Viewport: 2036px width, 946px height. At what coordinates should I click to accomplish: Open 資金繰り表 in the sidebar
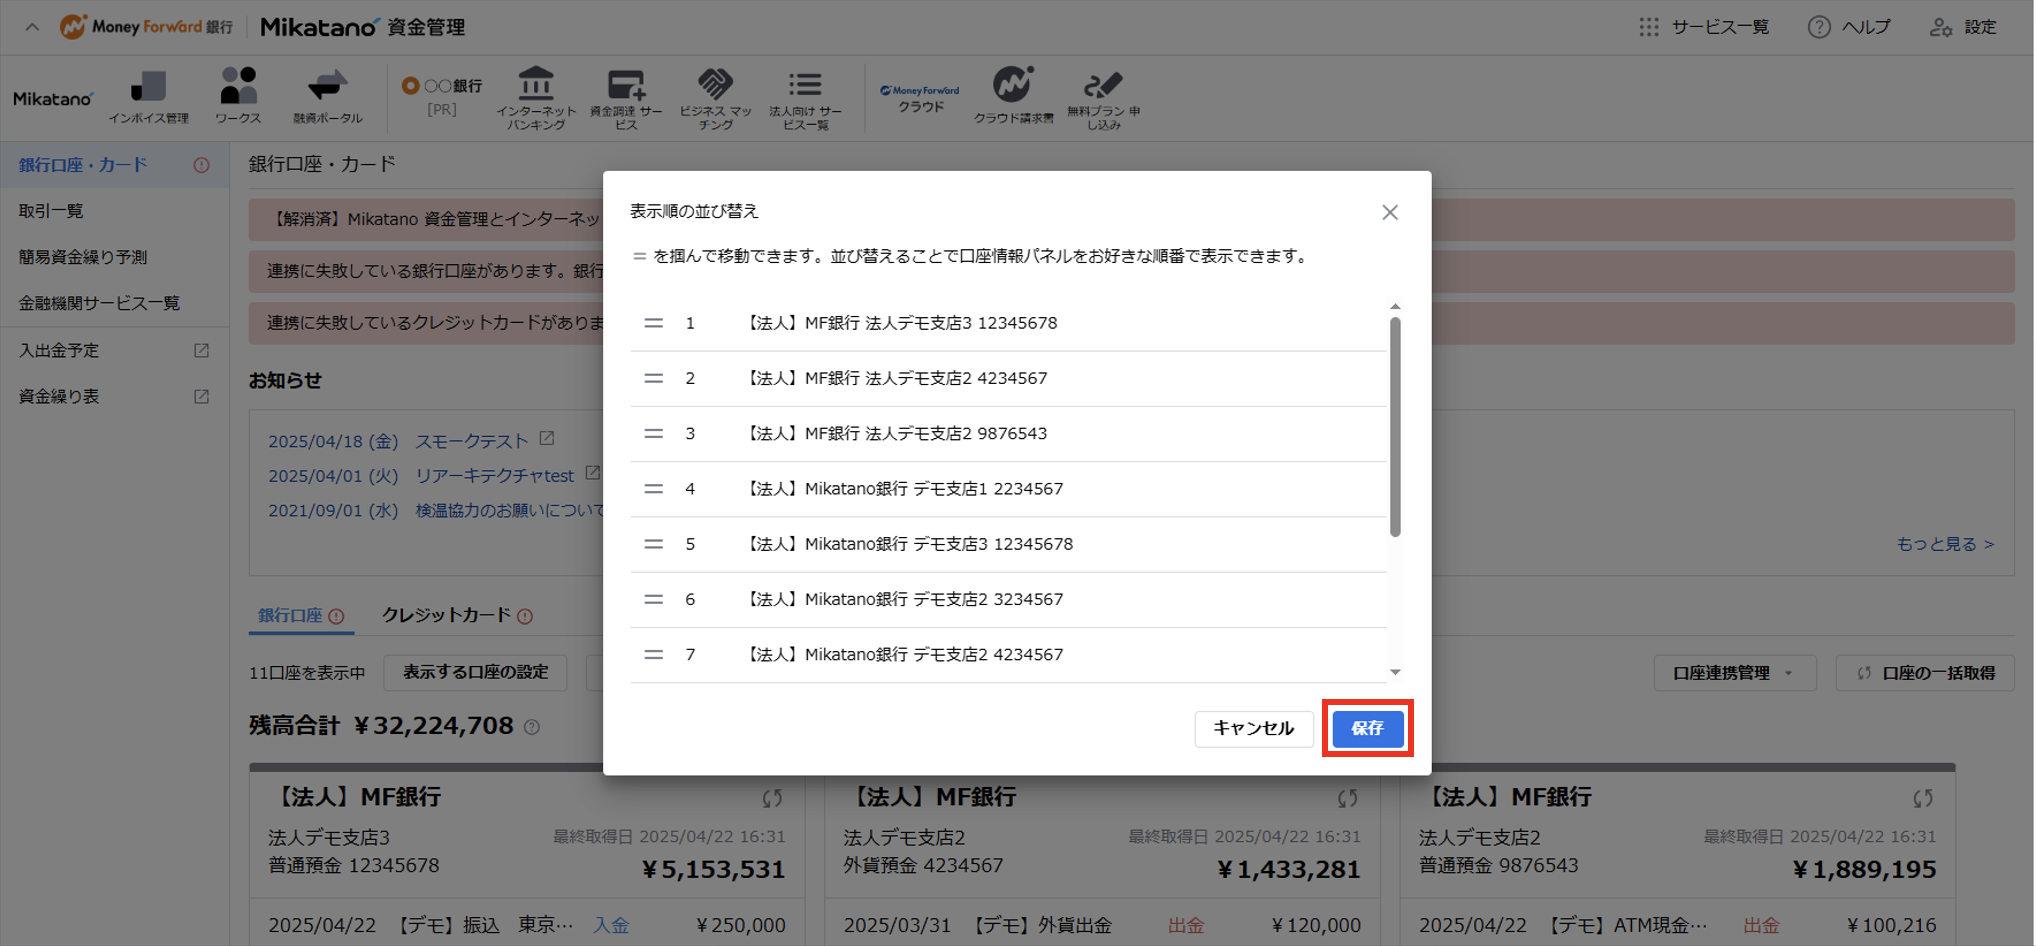(114, 397)
